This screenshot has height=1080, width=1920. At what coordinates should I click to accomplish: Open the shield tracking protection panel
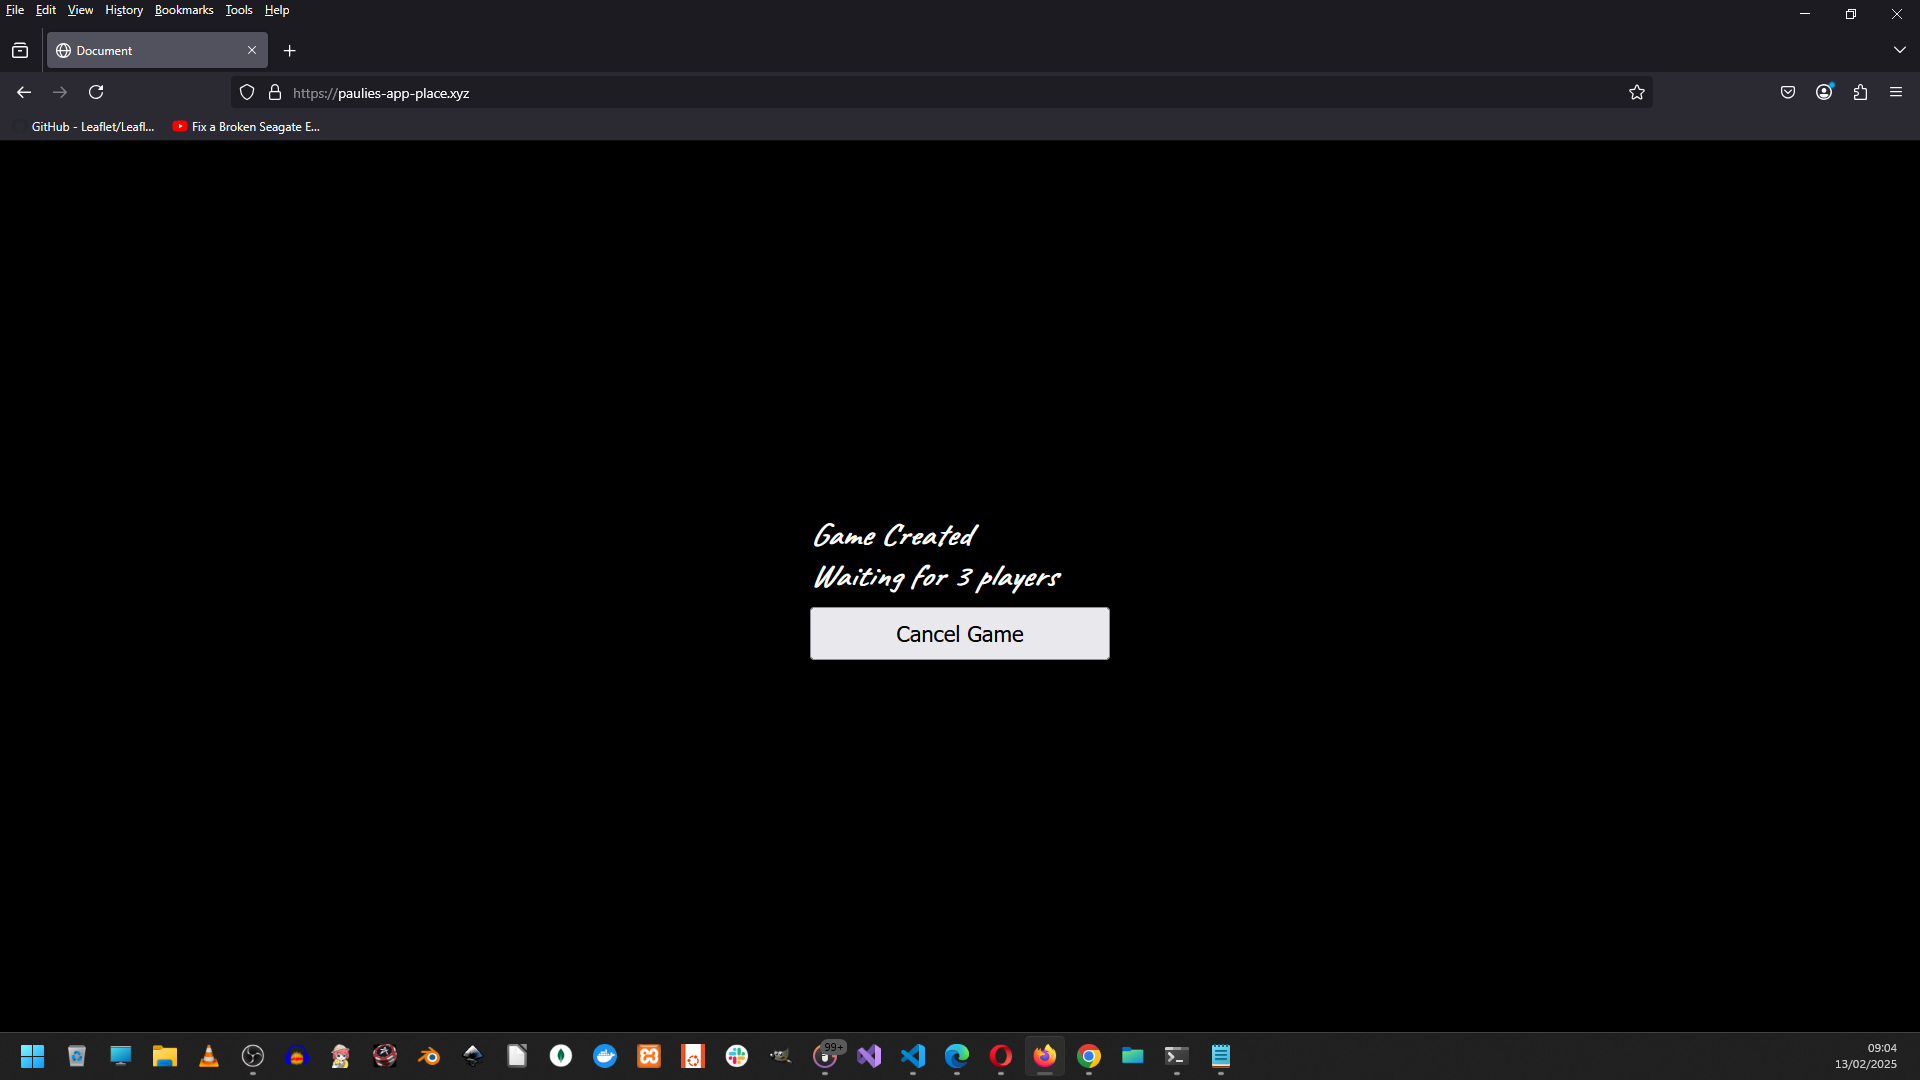click(247, 92)
